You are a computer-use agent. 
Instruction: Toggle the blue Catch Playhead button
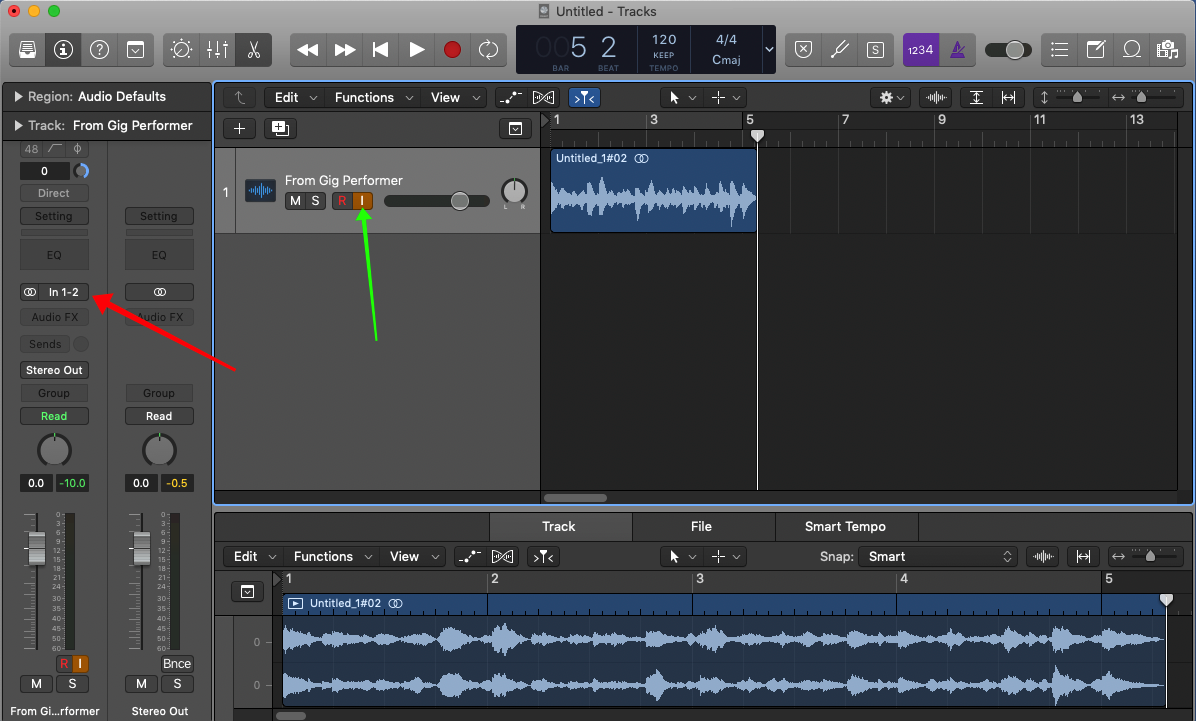[584, 98]
